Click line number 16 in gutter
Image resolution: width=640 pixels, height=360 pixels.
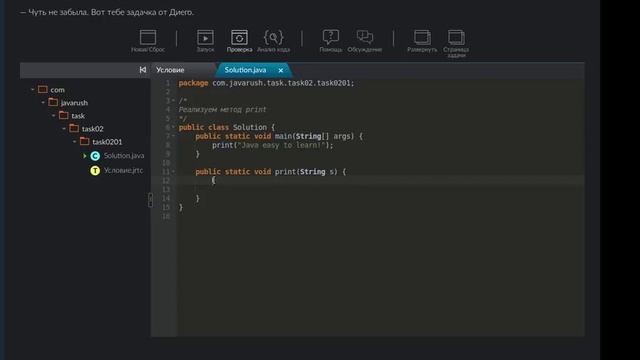(166, 216)
